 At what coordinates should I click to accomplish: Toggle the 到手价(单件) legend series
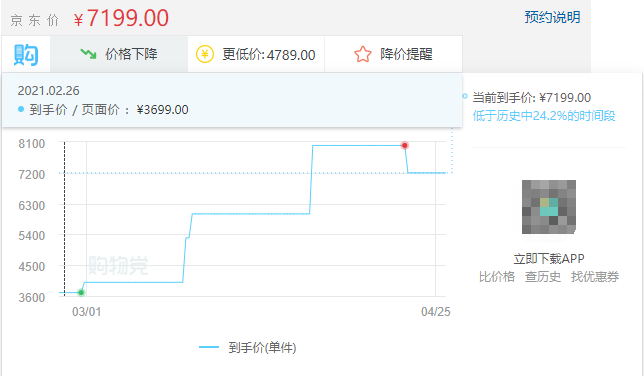[248, 348]
